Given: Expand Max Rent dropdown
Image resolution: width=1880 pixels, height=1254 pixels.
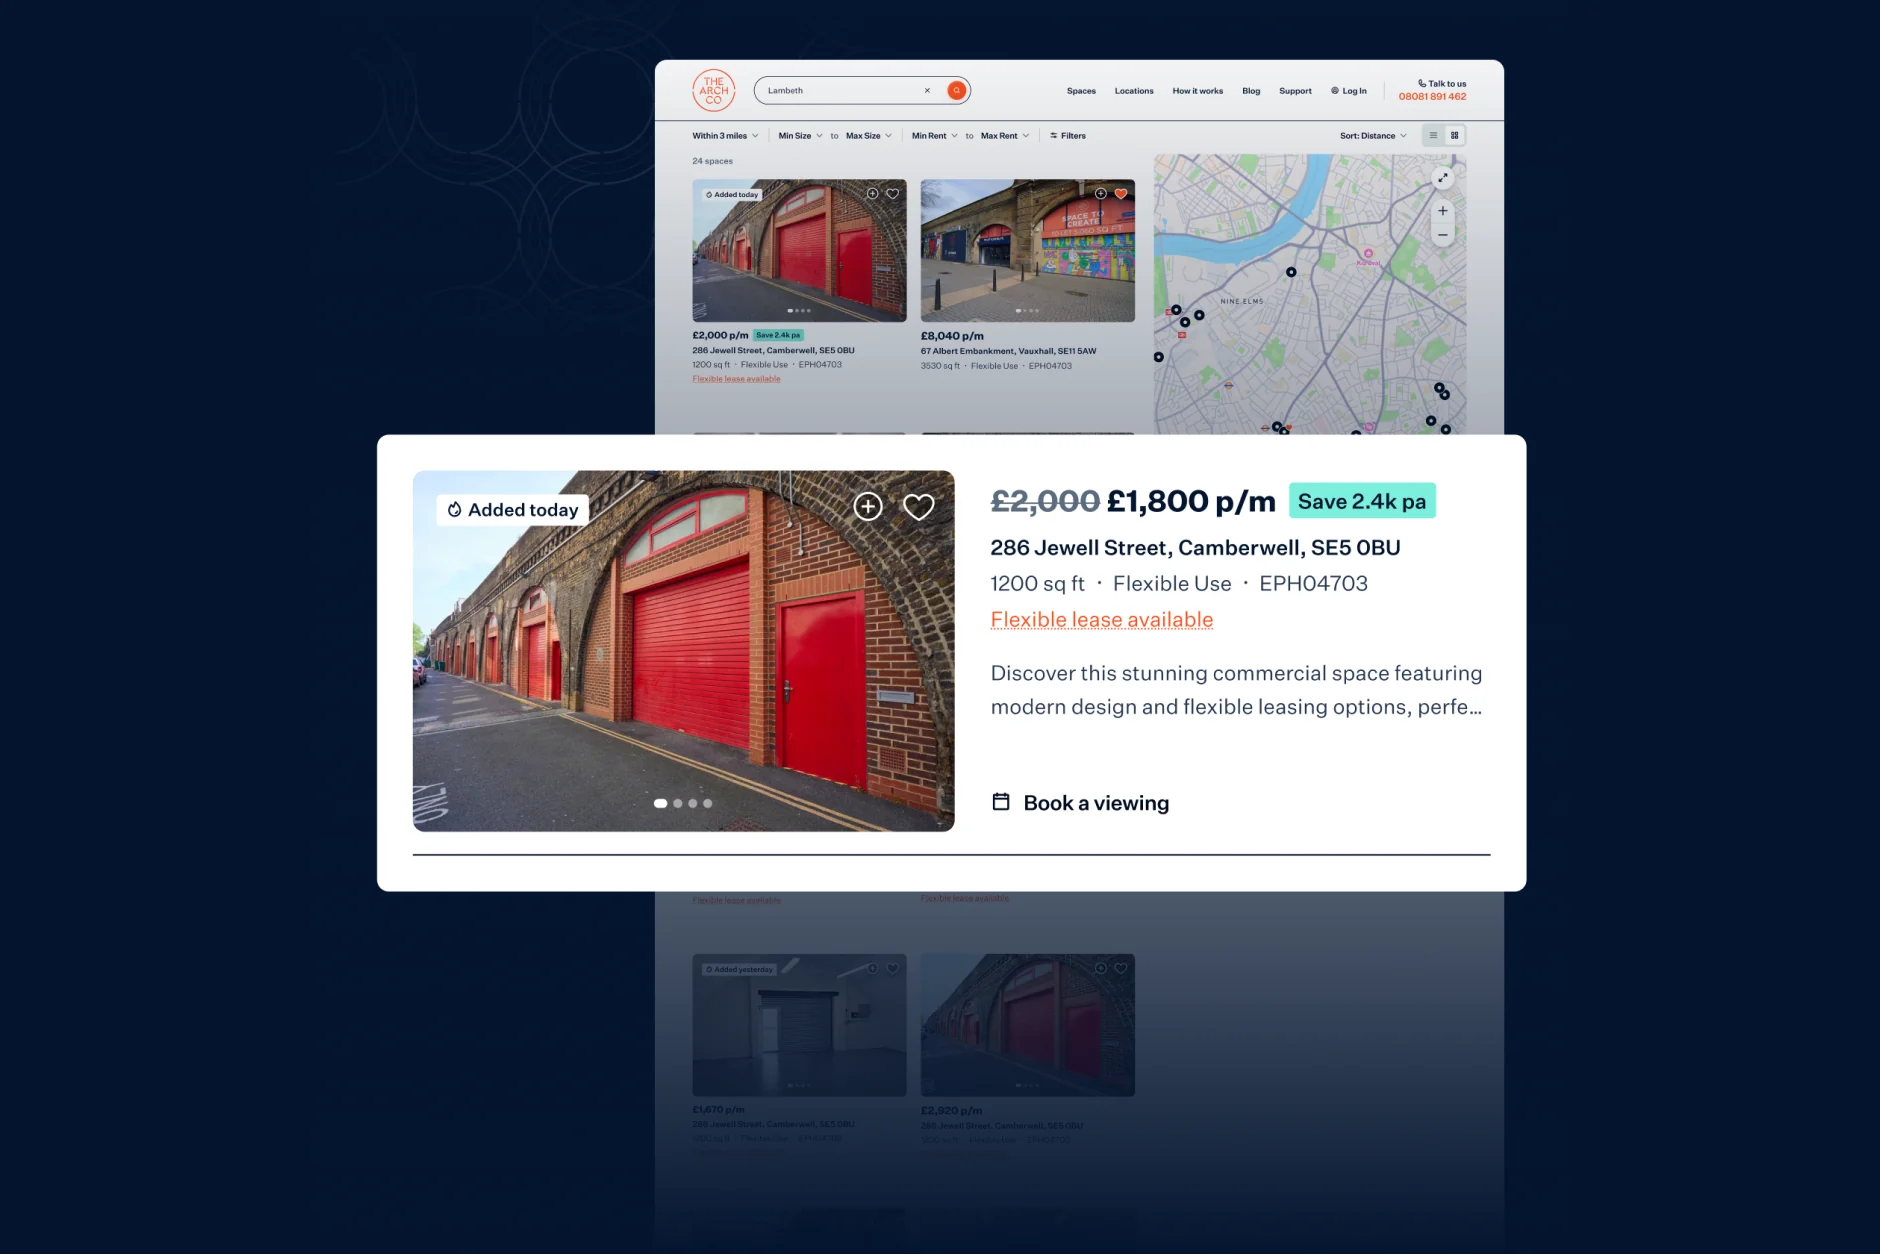Looking at the screenshot, I should 1004,136.
